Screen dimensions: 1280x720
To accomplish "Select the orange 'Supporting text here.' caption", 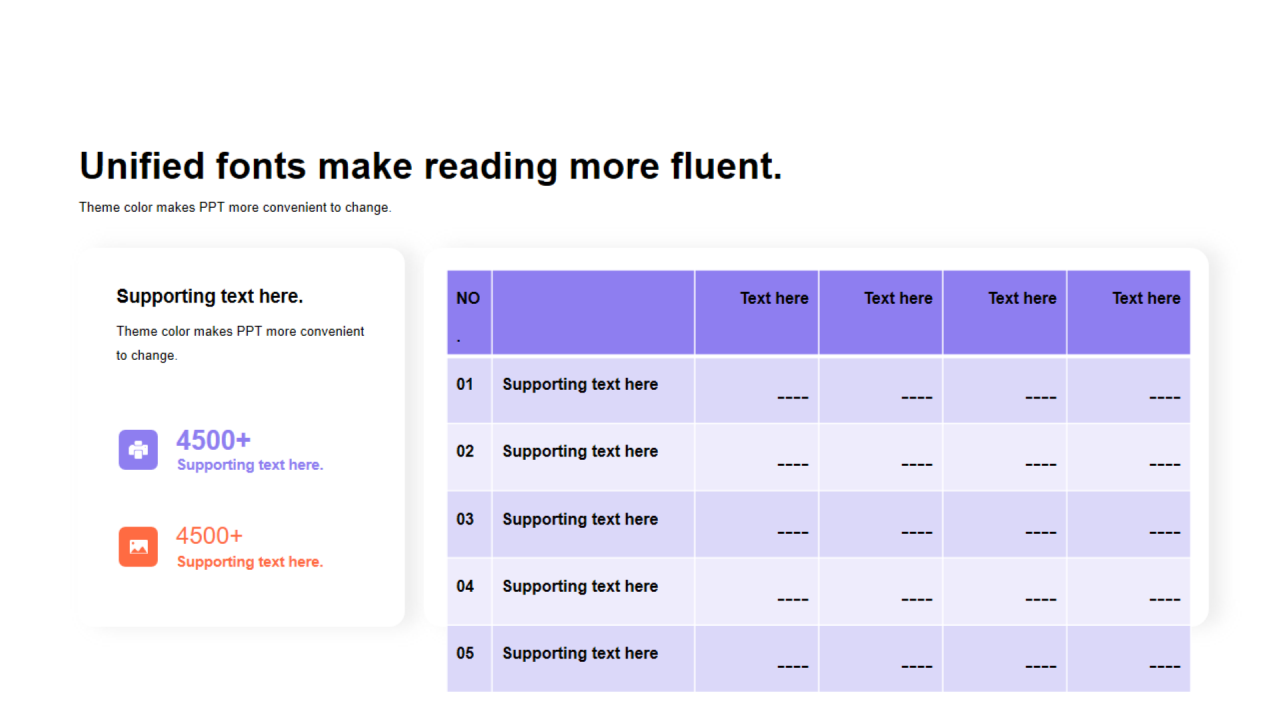I will tap(250, 562).
